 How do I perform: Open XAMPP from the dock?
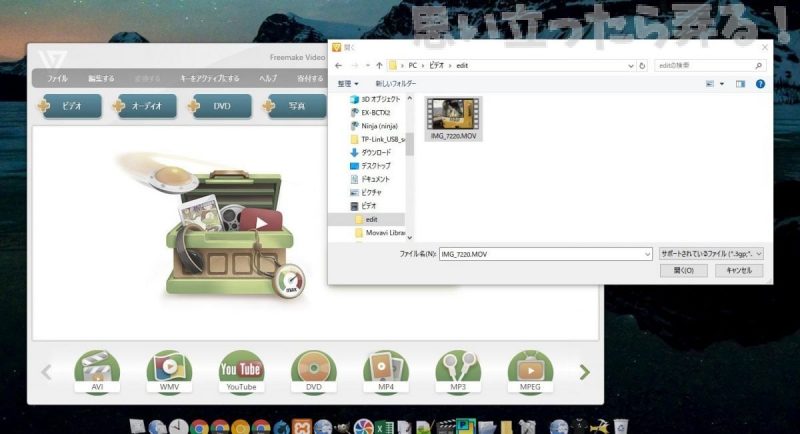click(x=302, y=427)
